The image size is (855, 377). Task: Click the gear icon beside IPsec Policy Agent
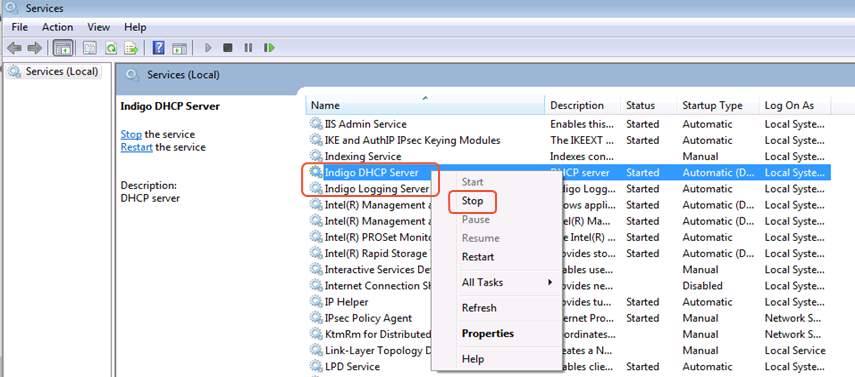(x=316, y=318)
